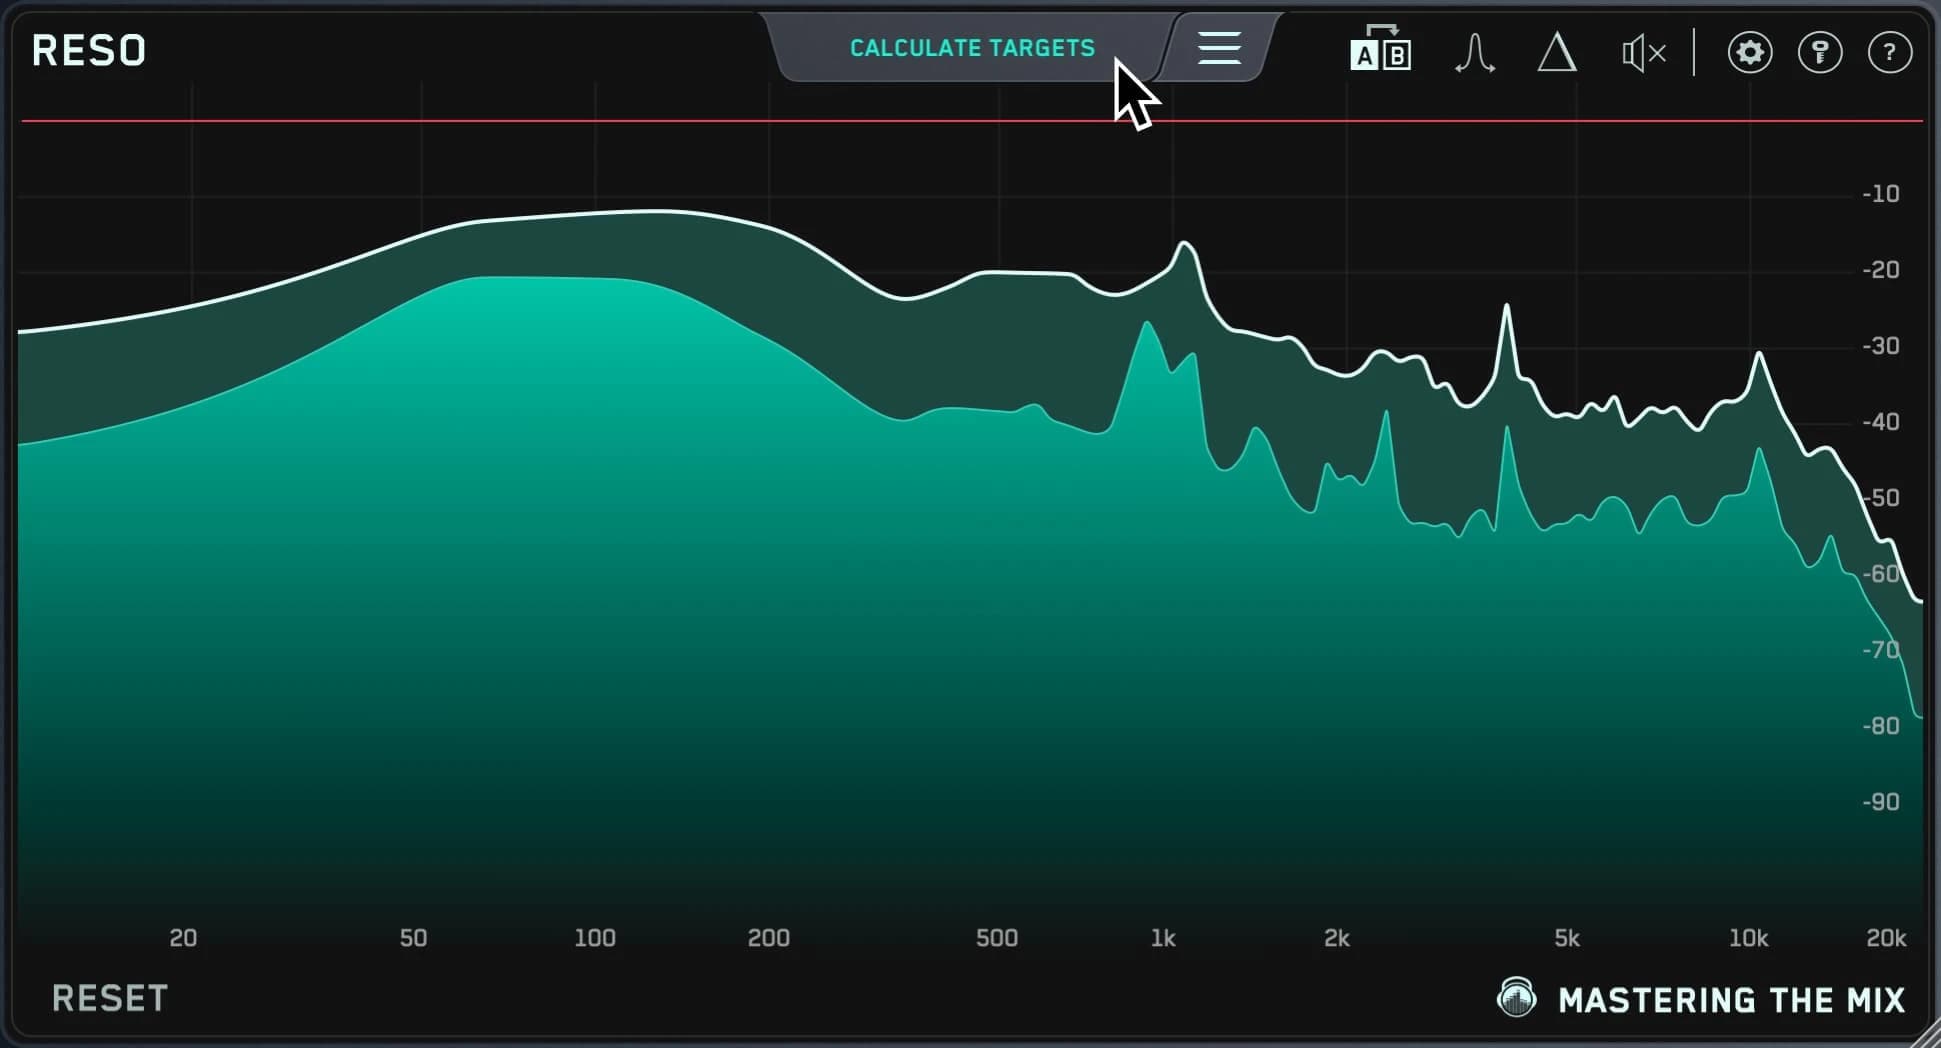The height and width of the screenshot is (1048, 1941).
Task: Click the -50 dB scale label
Action: [x=1881, y=498]
